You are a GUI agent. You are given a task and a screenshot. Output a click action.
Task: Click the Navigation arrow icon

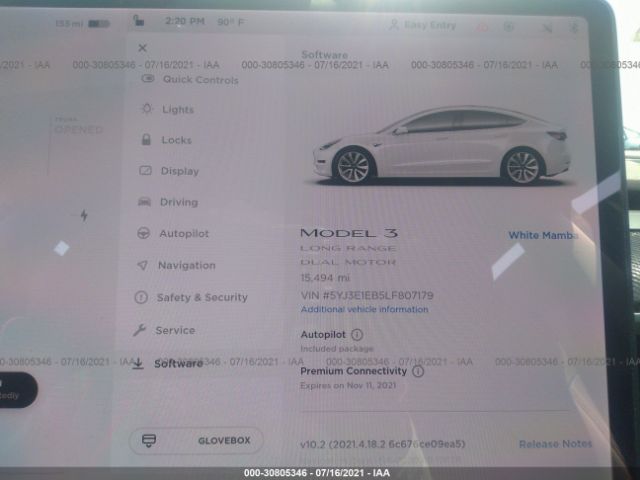(142, 265)
